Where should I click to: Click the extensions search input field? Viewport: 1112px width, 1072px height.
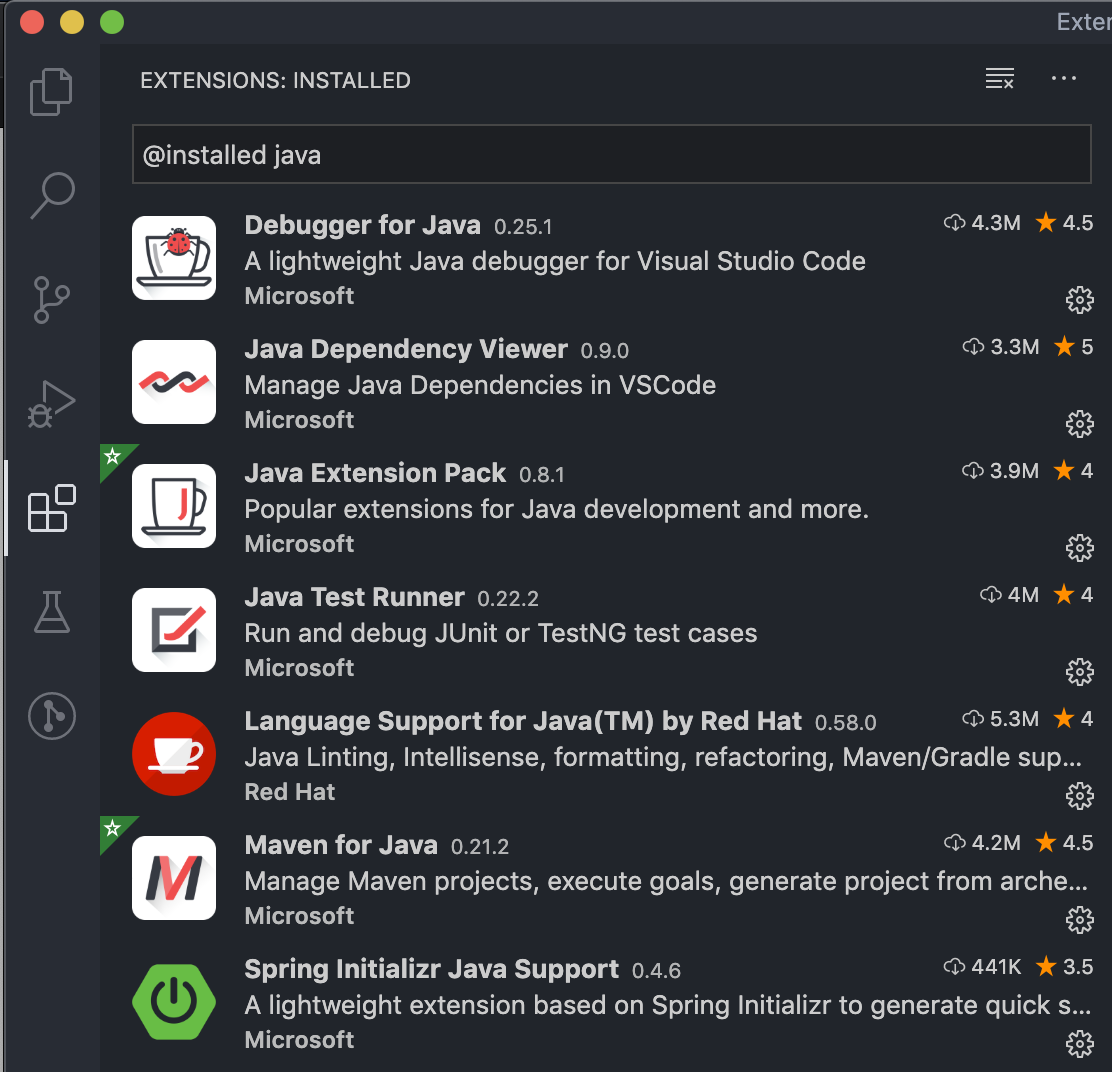tap(610, 155)
